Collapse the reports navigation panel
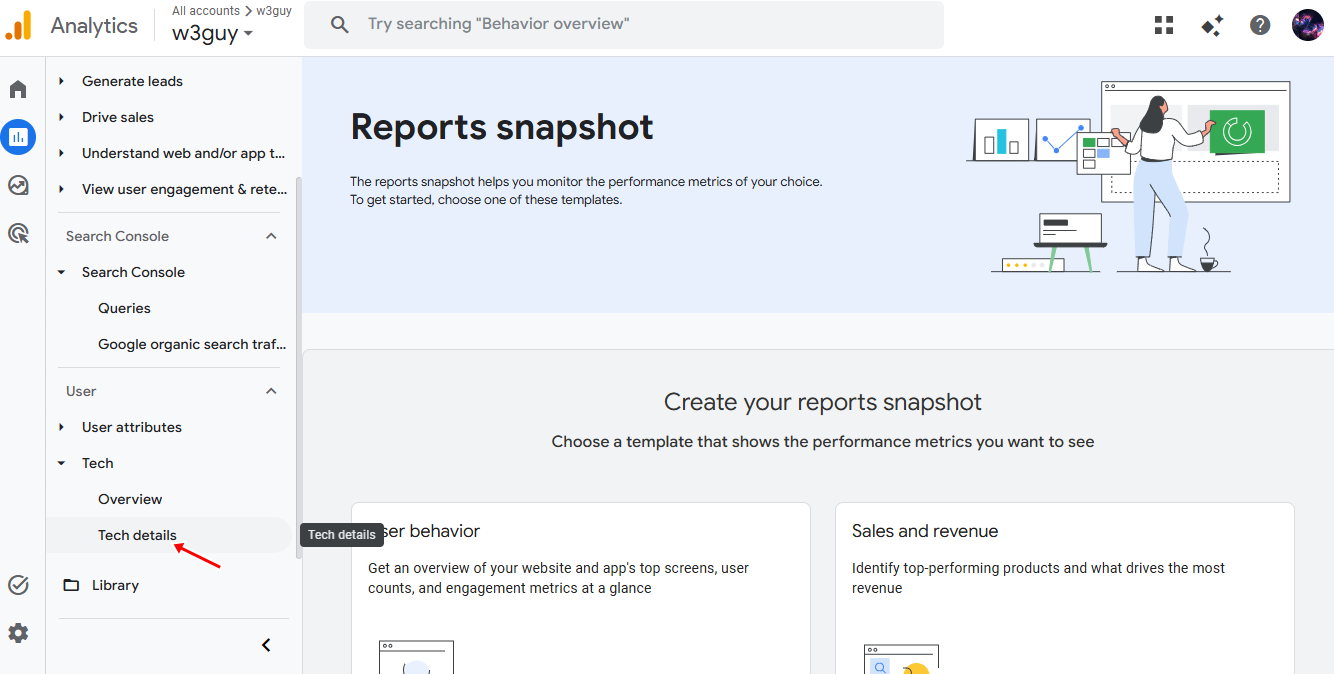 pos(266,645)
